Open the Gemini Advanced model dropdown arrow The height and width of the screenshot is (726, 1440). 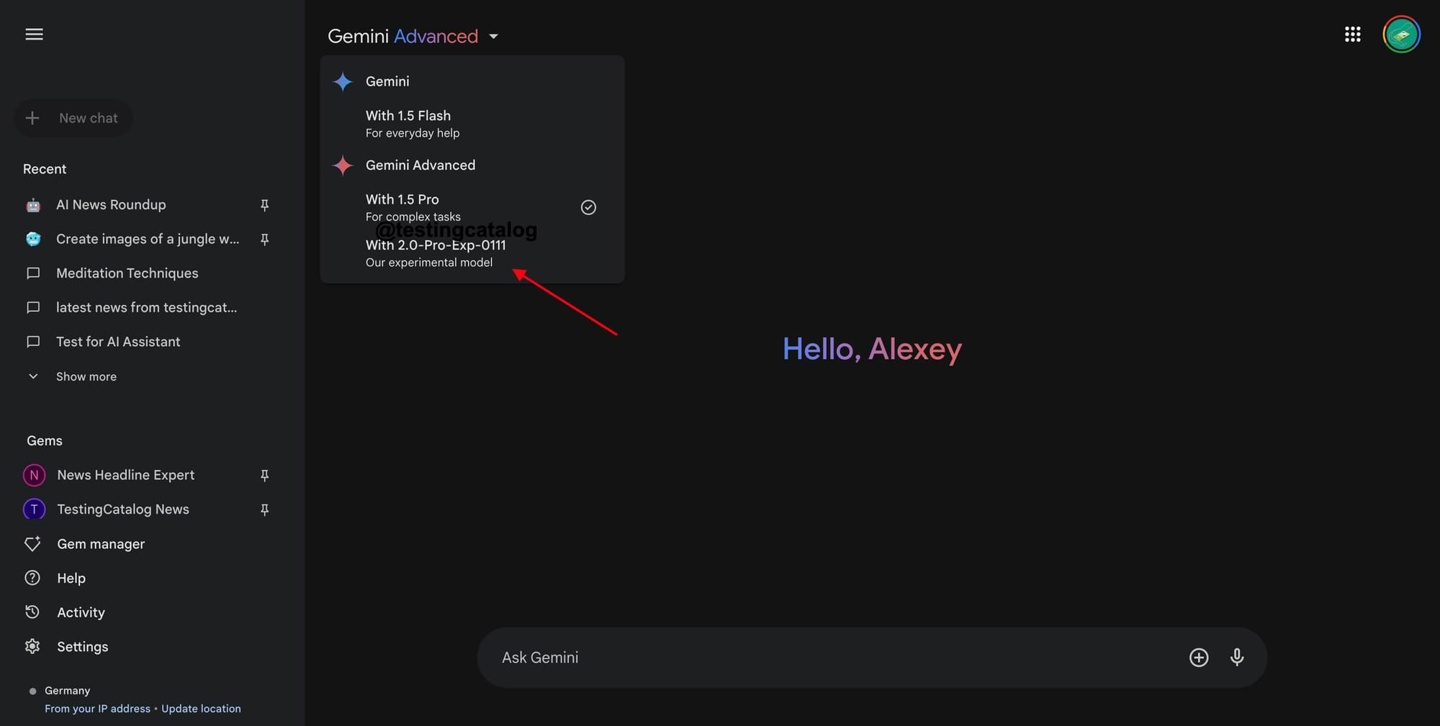(x=491, y=34)
